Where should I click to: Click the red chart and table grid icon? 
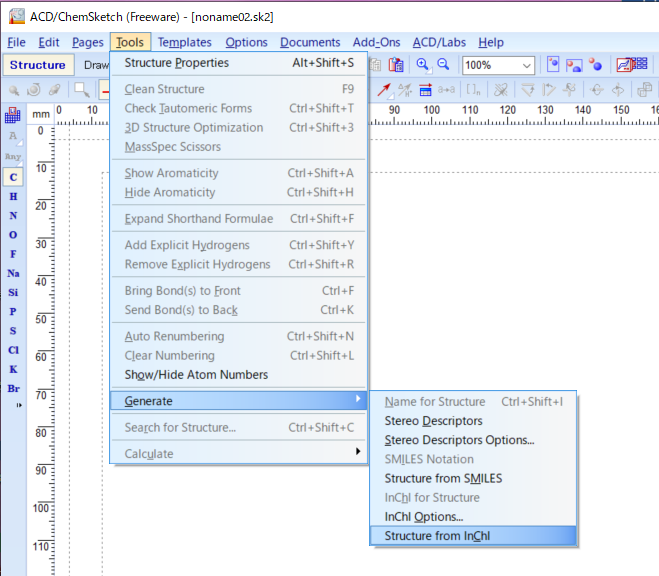click(632, 65)
